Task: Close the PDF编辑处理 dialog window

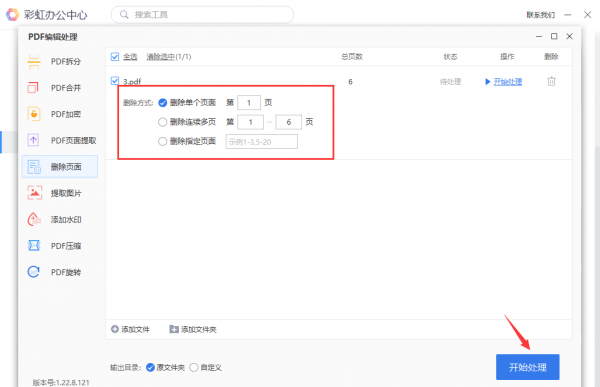Action: (x=569, y=36)
